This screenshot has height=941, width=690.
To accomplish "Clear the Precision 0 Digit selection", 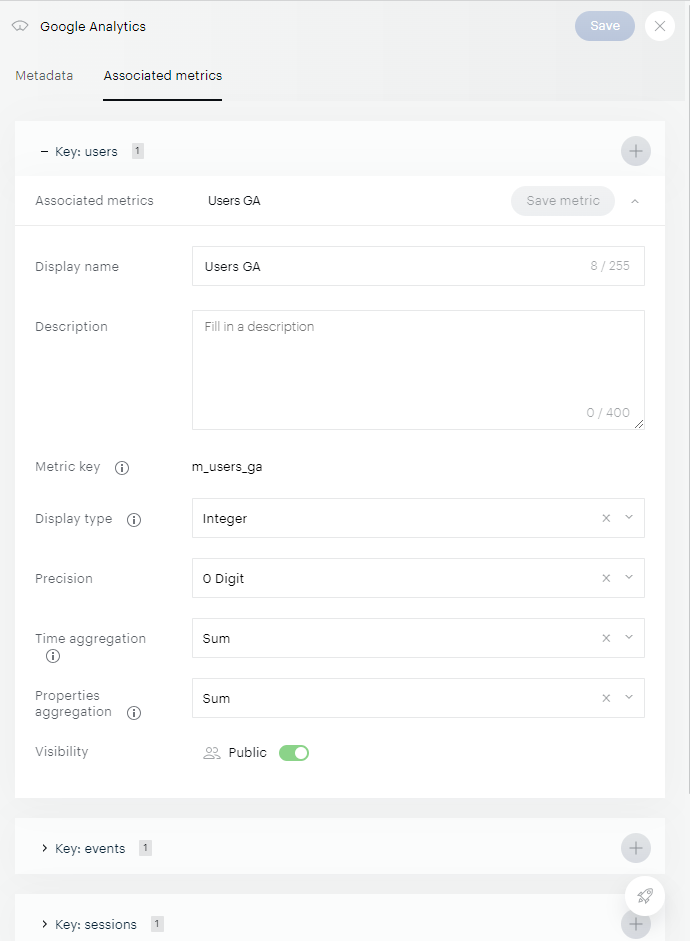I will coord(606,578).
